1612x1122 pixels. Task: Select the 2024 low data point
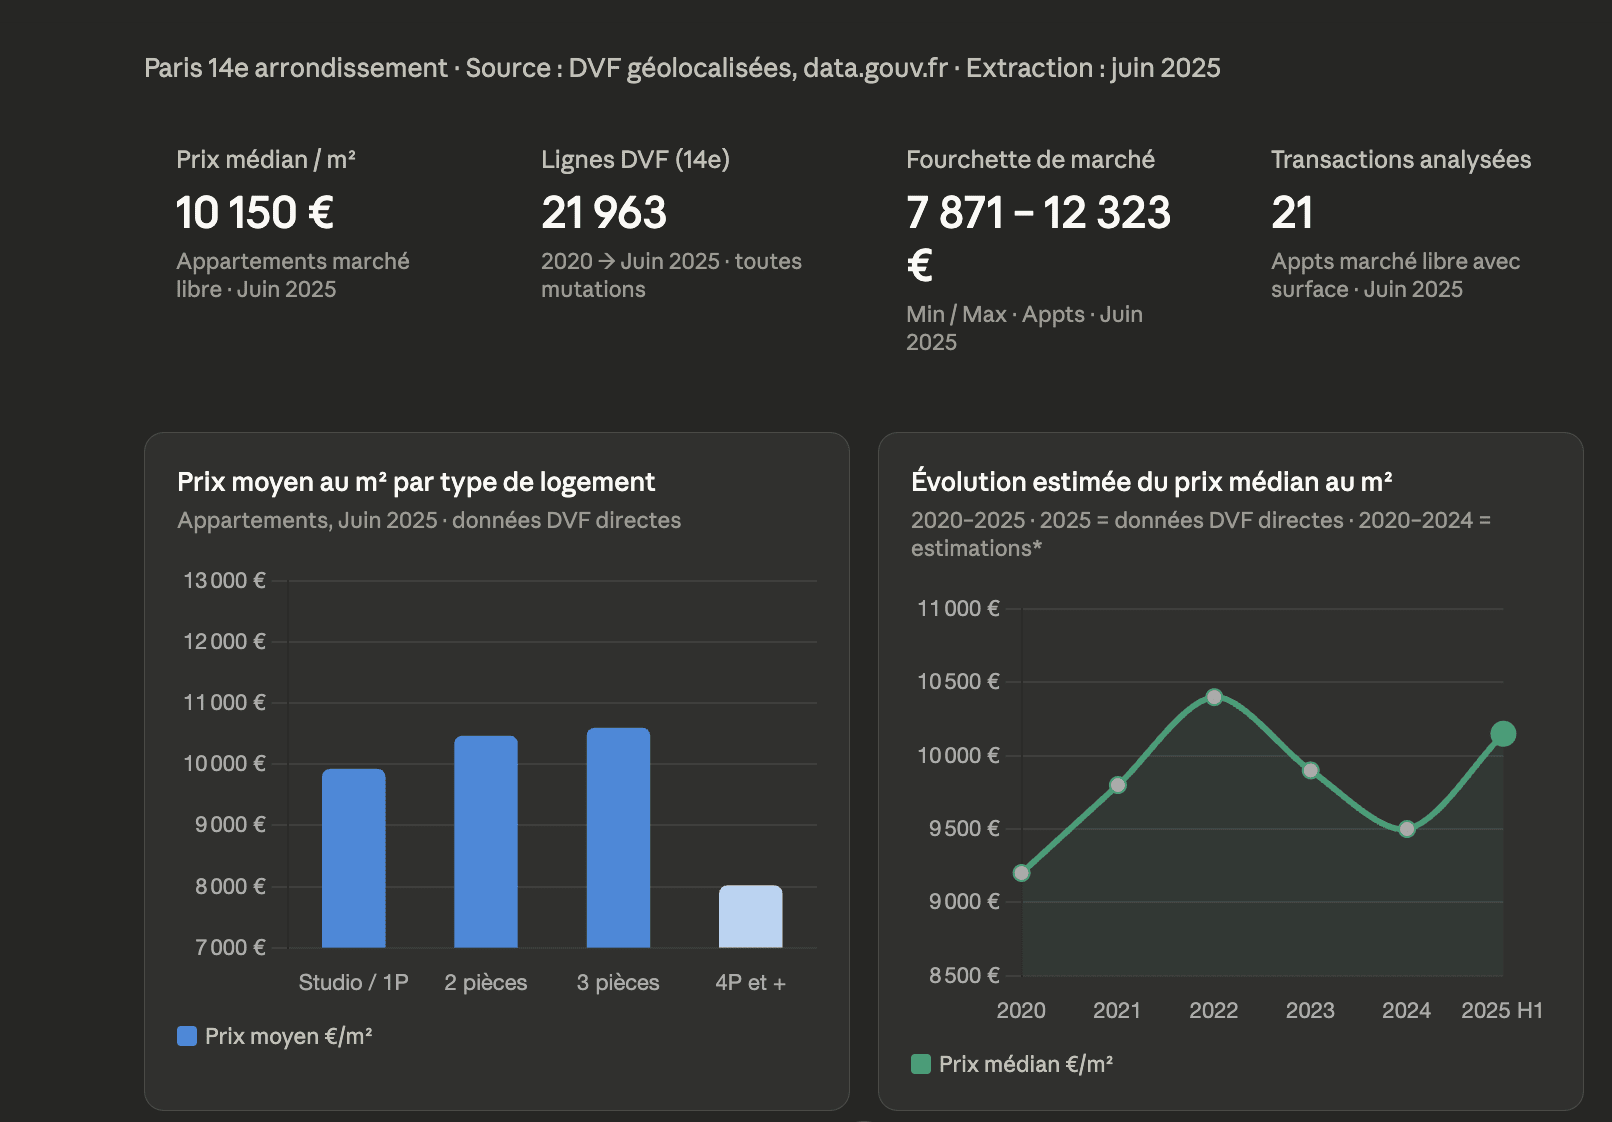point(1407,829)
